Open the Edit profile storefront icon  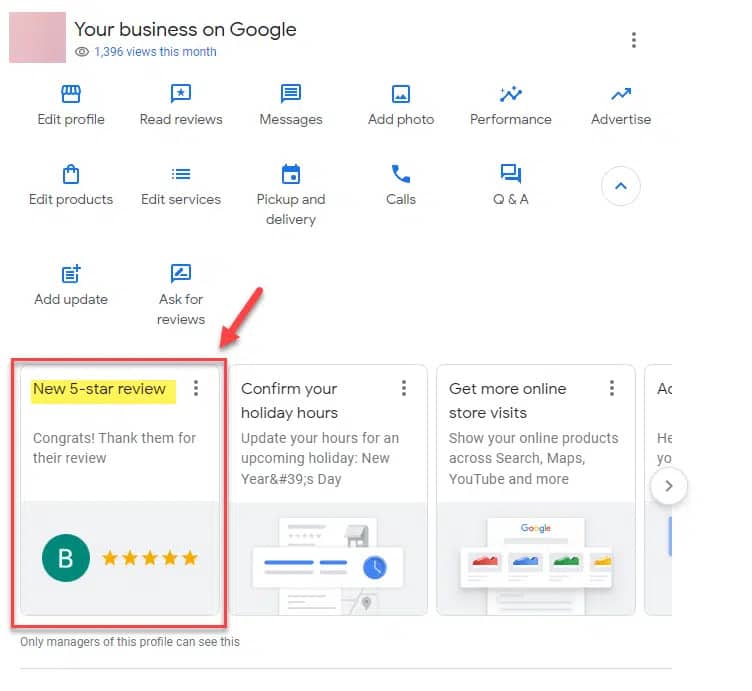click(x=71, y=94)
